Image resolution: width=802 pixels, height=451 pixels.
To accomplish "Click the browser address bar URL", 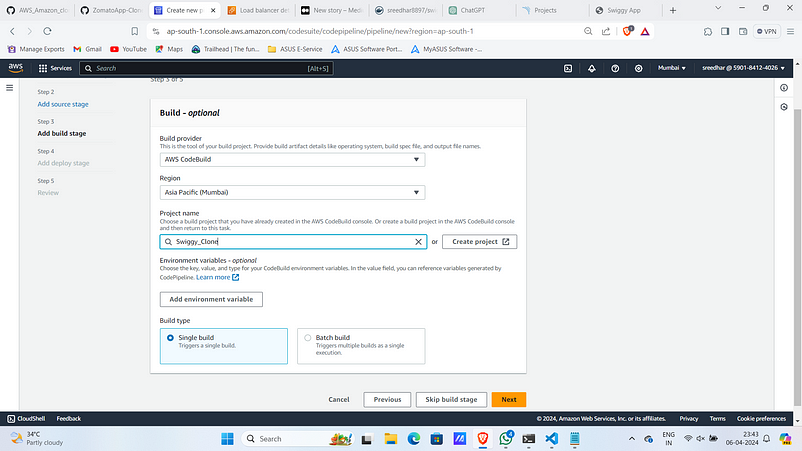I will [320, 31].
